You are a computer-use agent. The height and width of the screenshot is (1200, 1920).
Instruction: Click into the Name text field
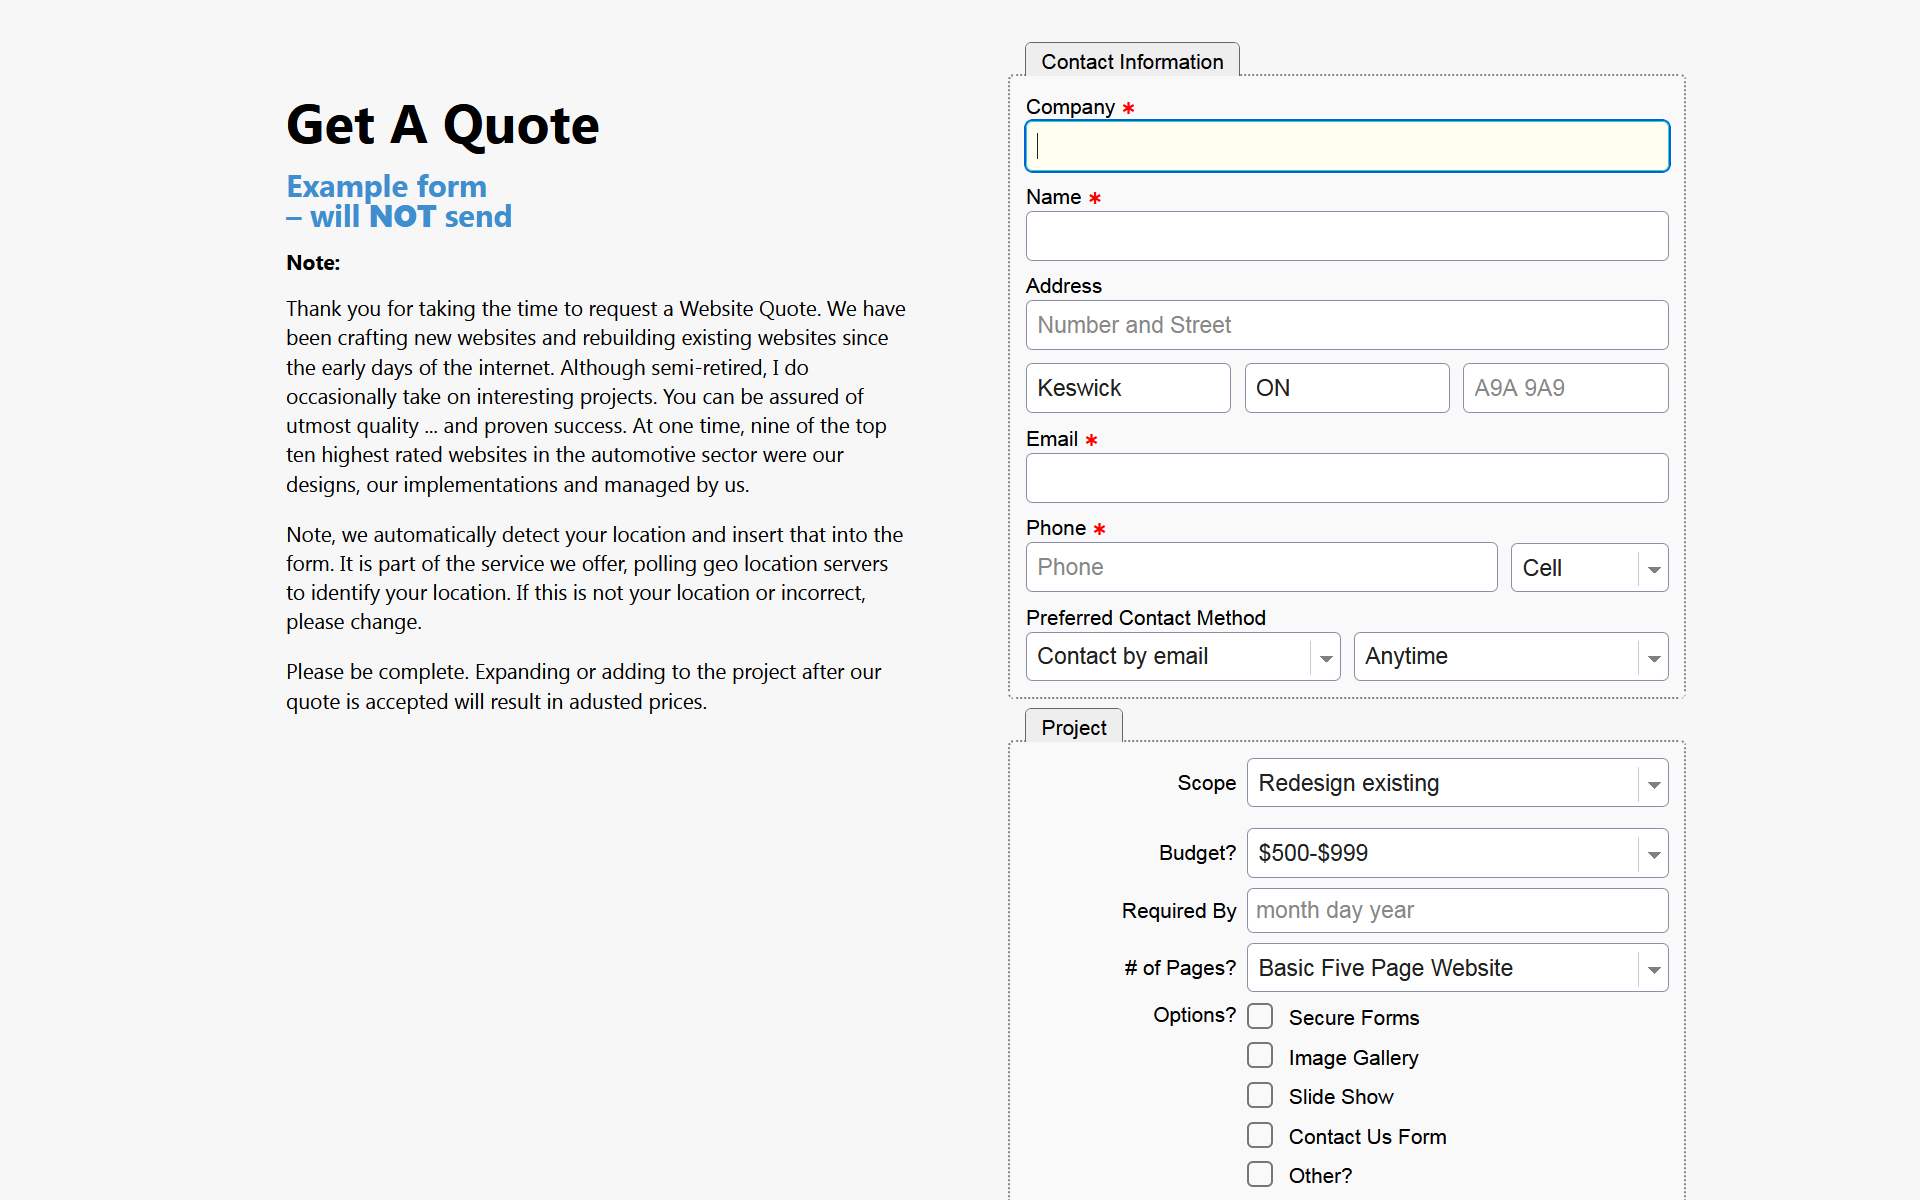(1347, 236)
